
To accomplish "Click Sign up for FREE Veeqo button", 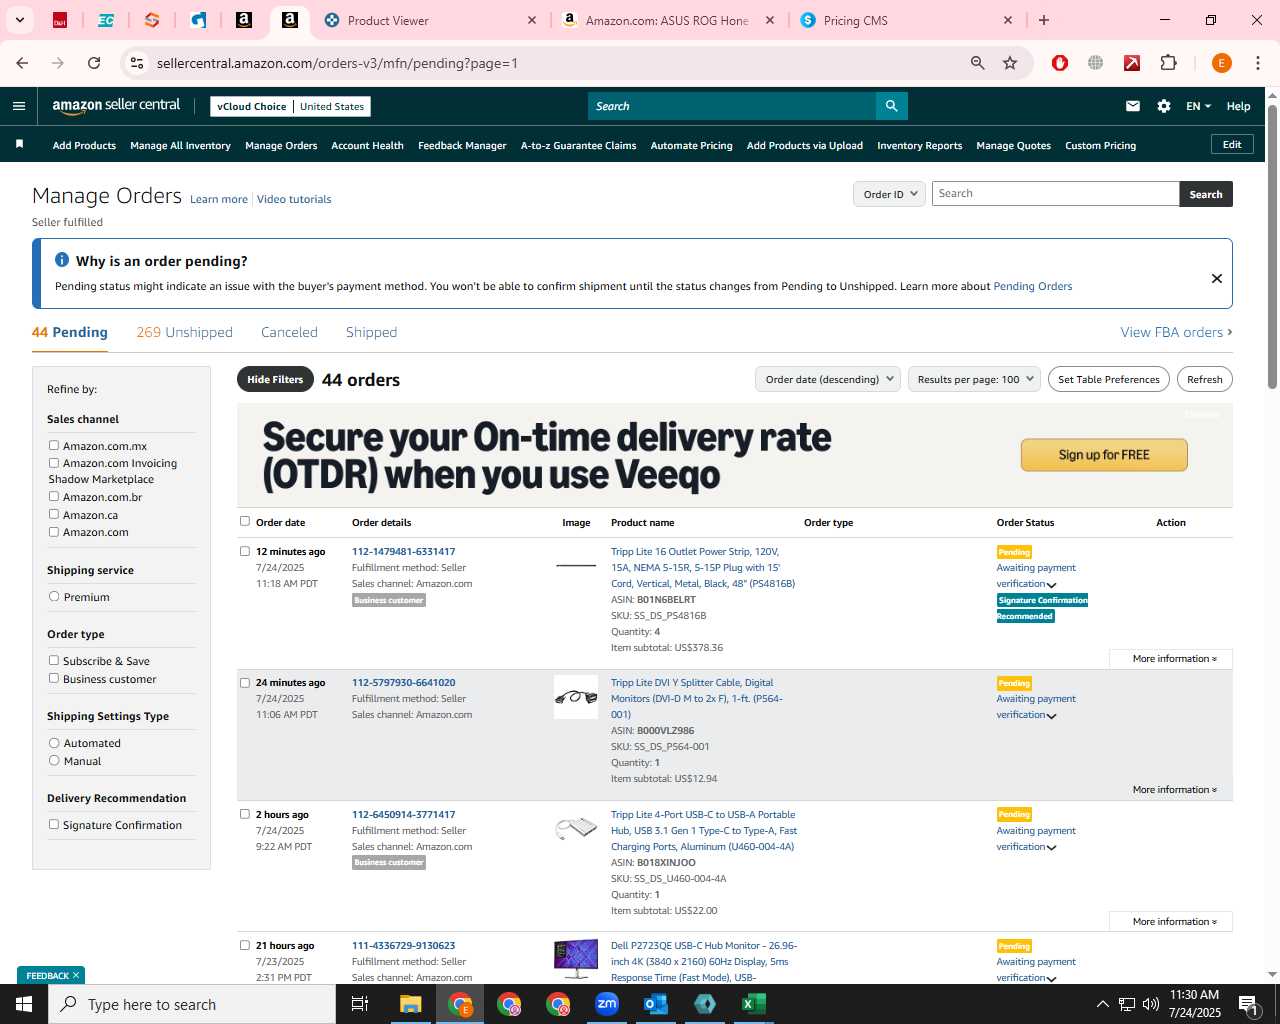I will click(1104, 455).
